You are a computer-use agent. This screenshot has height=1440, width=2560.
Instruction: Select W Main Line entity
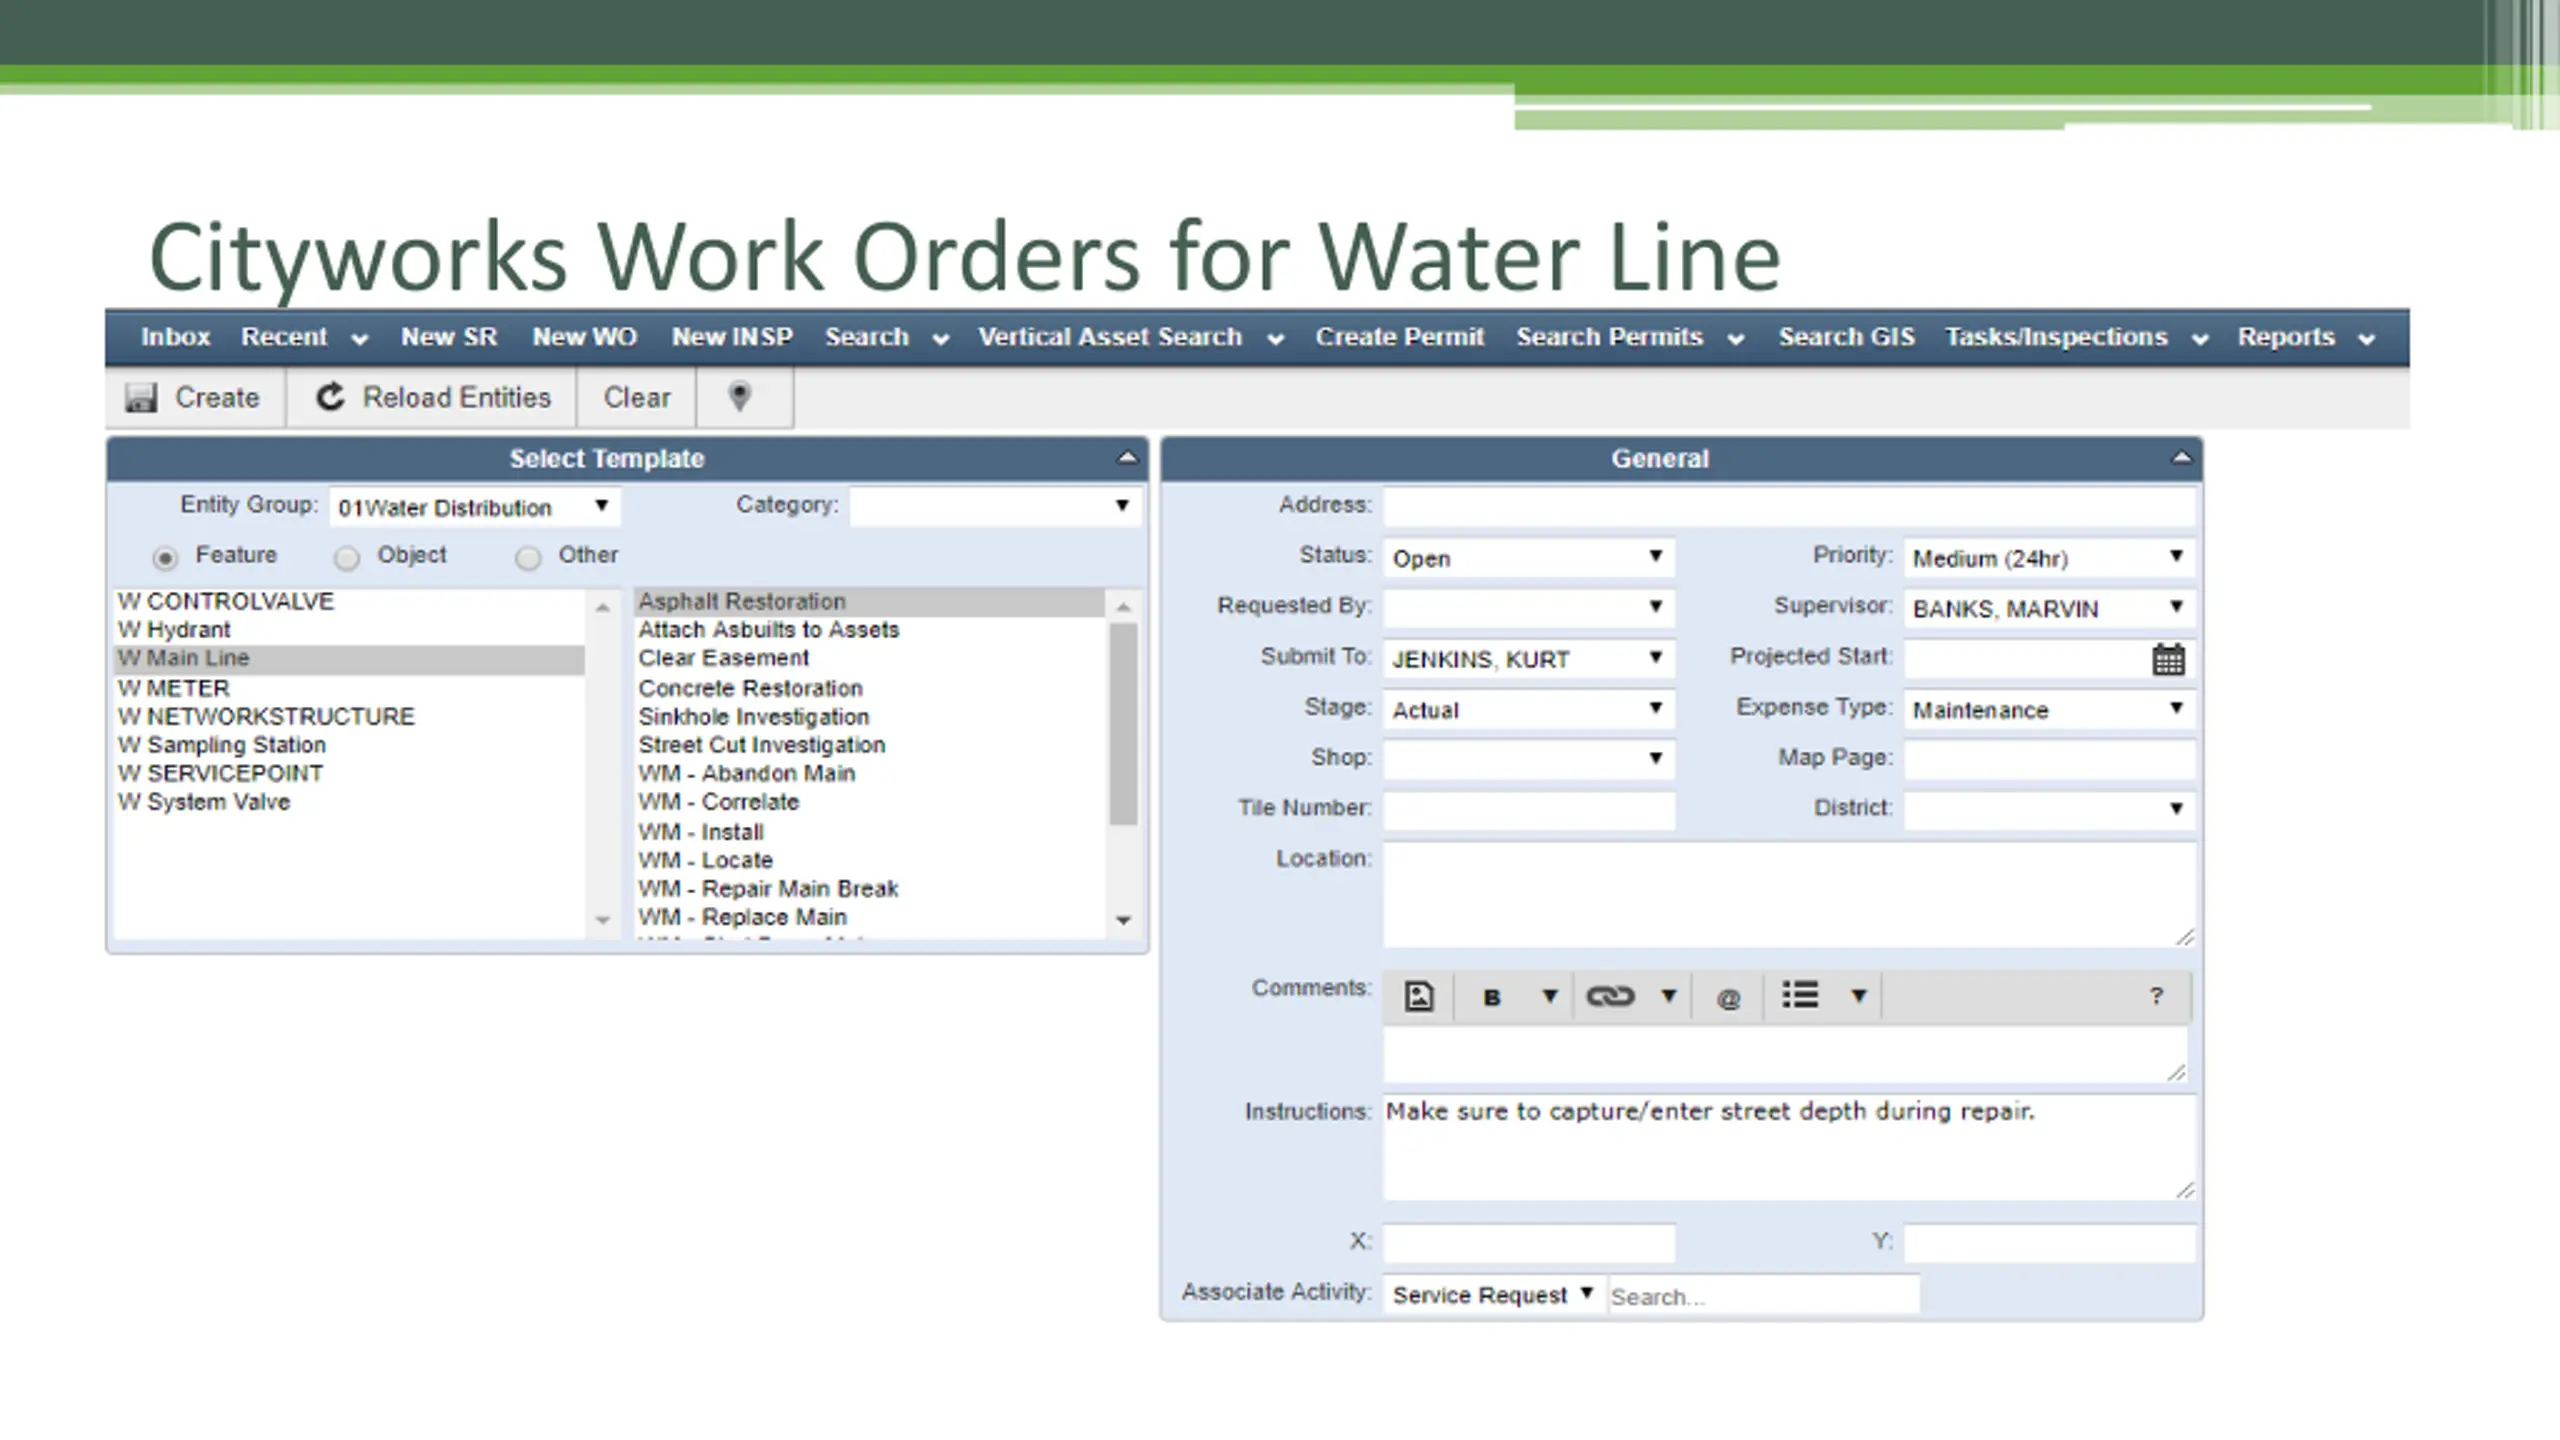click(x=349, y=658)
